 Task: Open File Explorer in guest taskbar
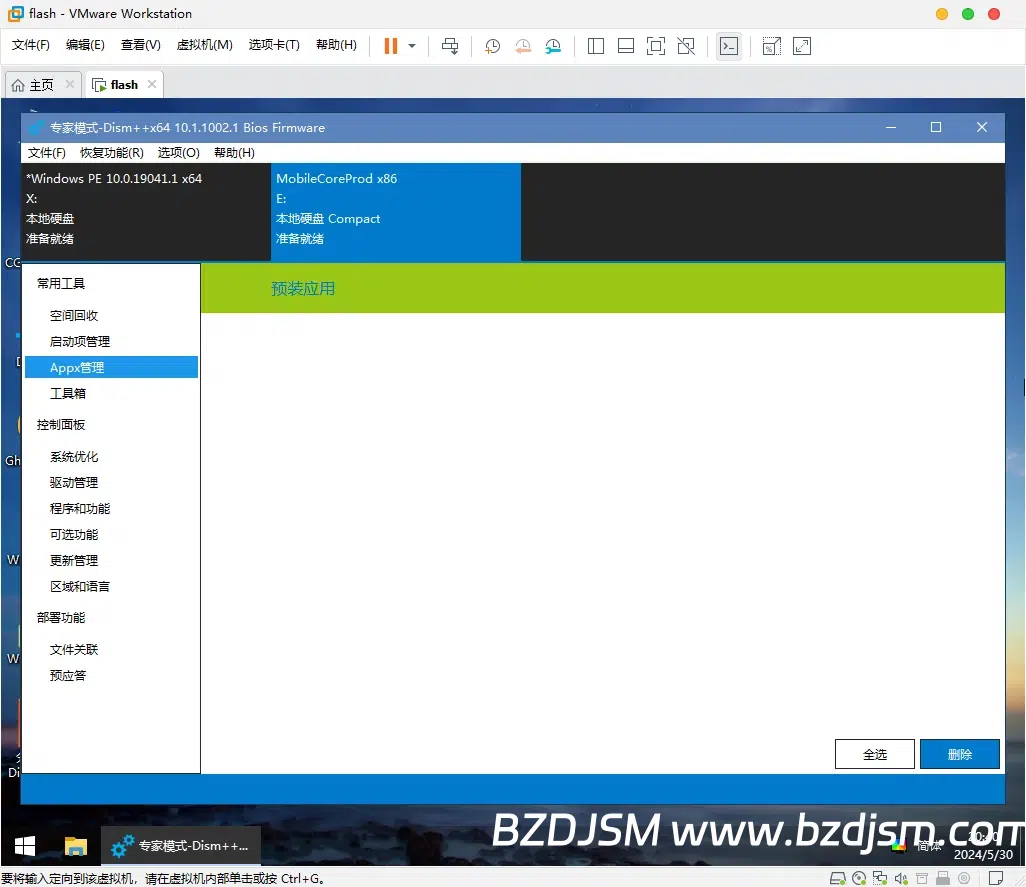76,846
